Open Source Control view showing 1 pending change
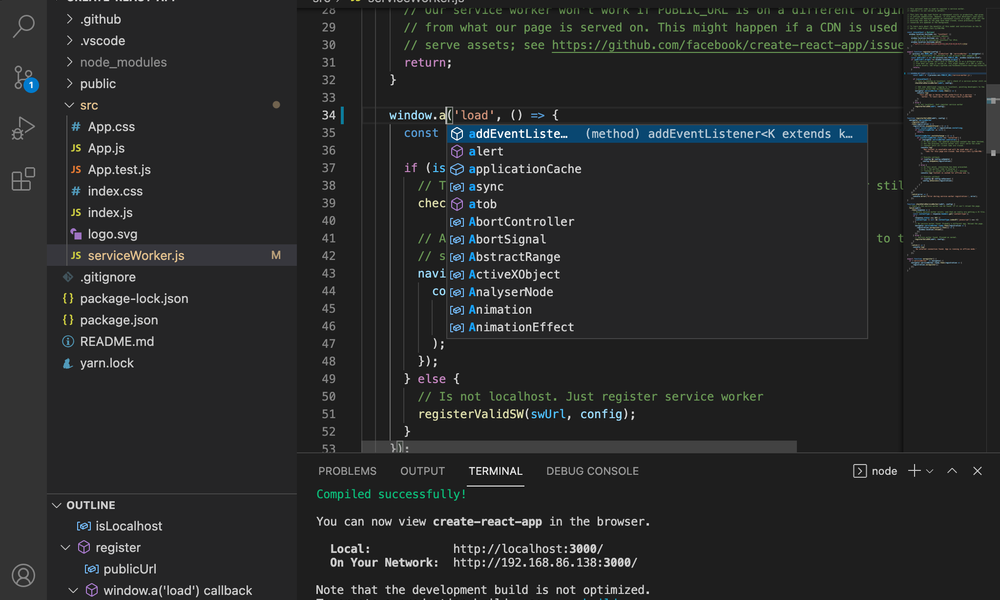 click(22, 76)
